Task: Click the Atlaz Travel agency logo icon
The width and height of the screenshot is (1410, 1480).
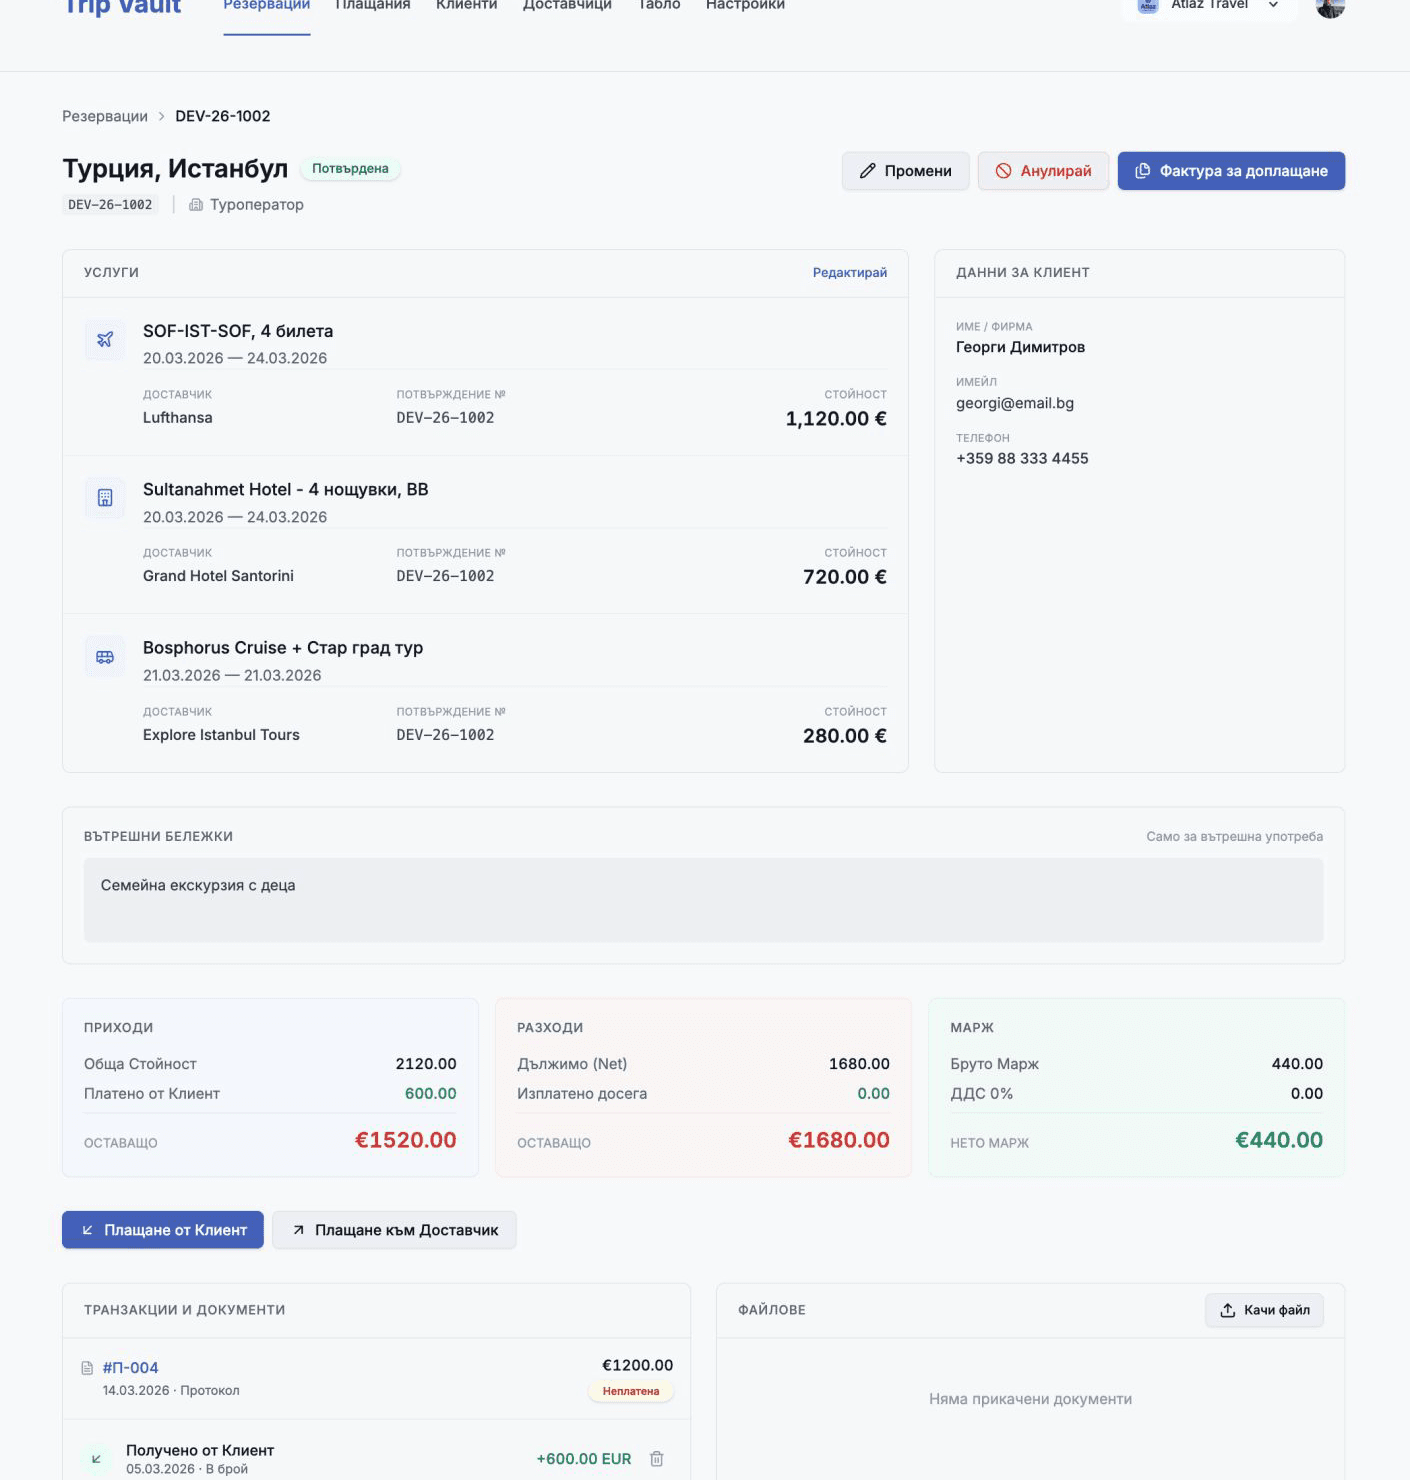Action: [x=1148, y=6]
